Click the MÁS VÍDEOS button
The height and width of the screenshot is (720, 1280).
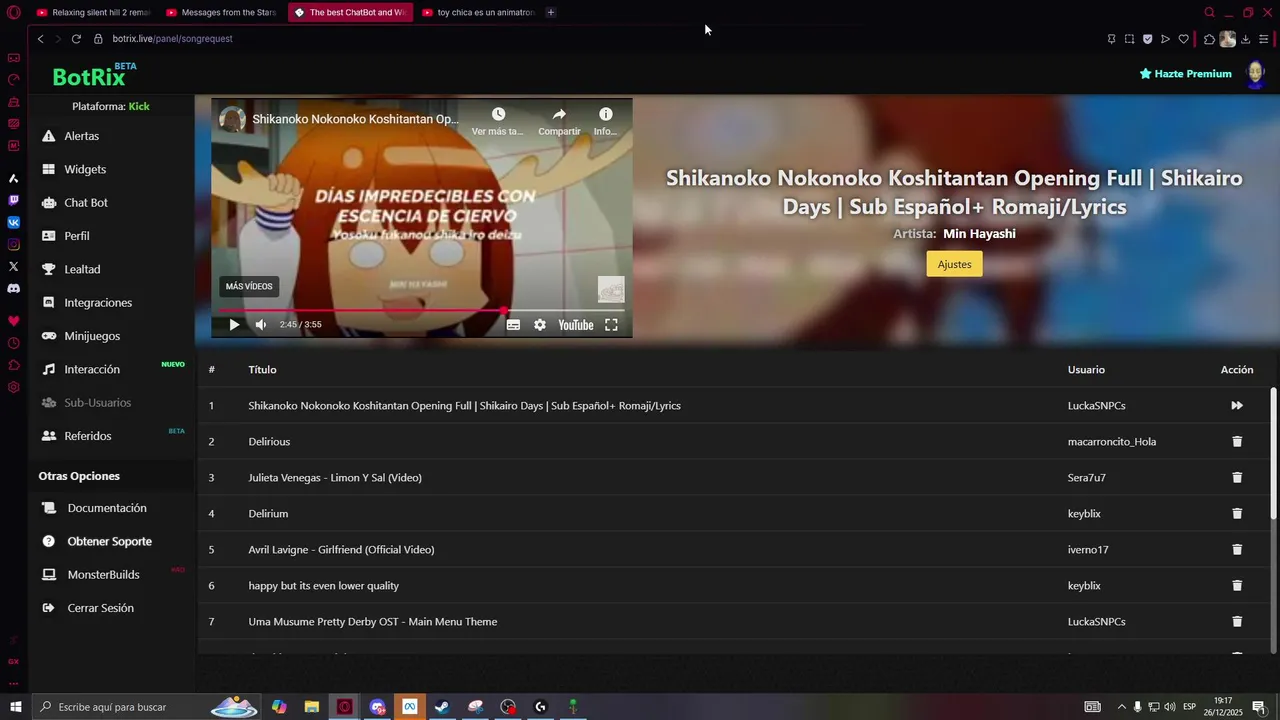coord(249,287)
